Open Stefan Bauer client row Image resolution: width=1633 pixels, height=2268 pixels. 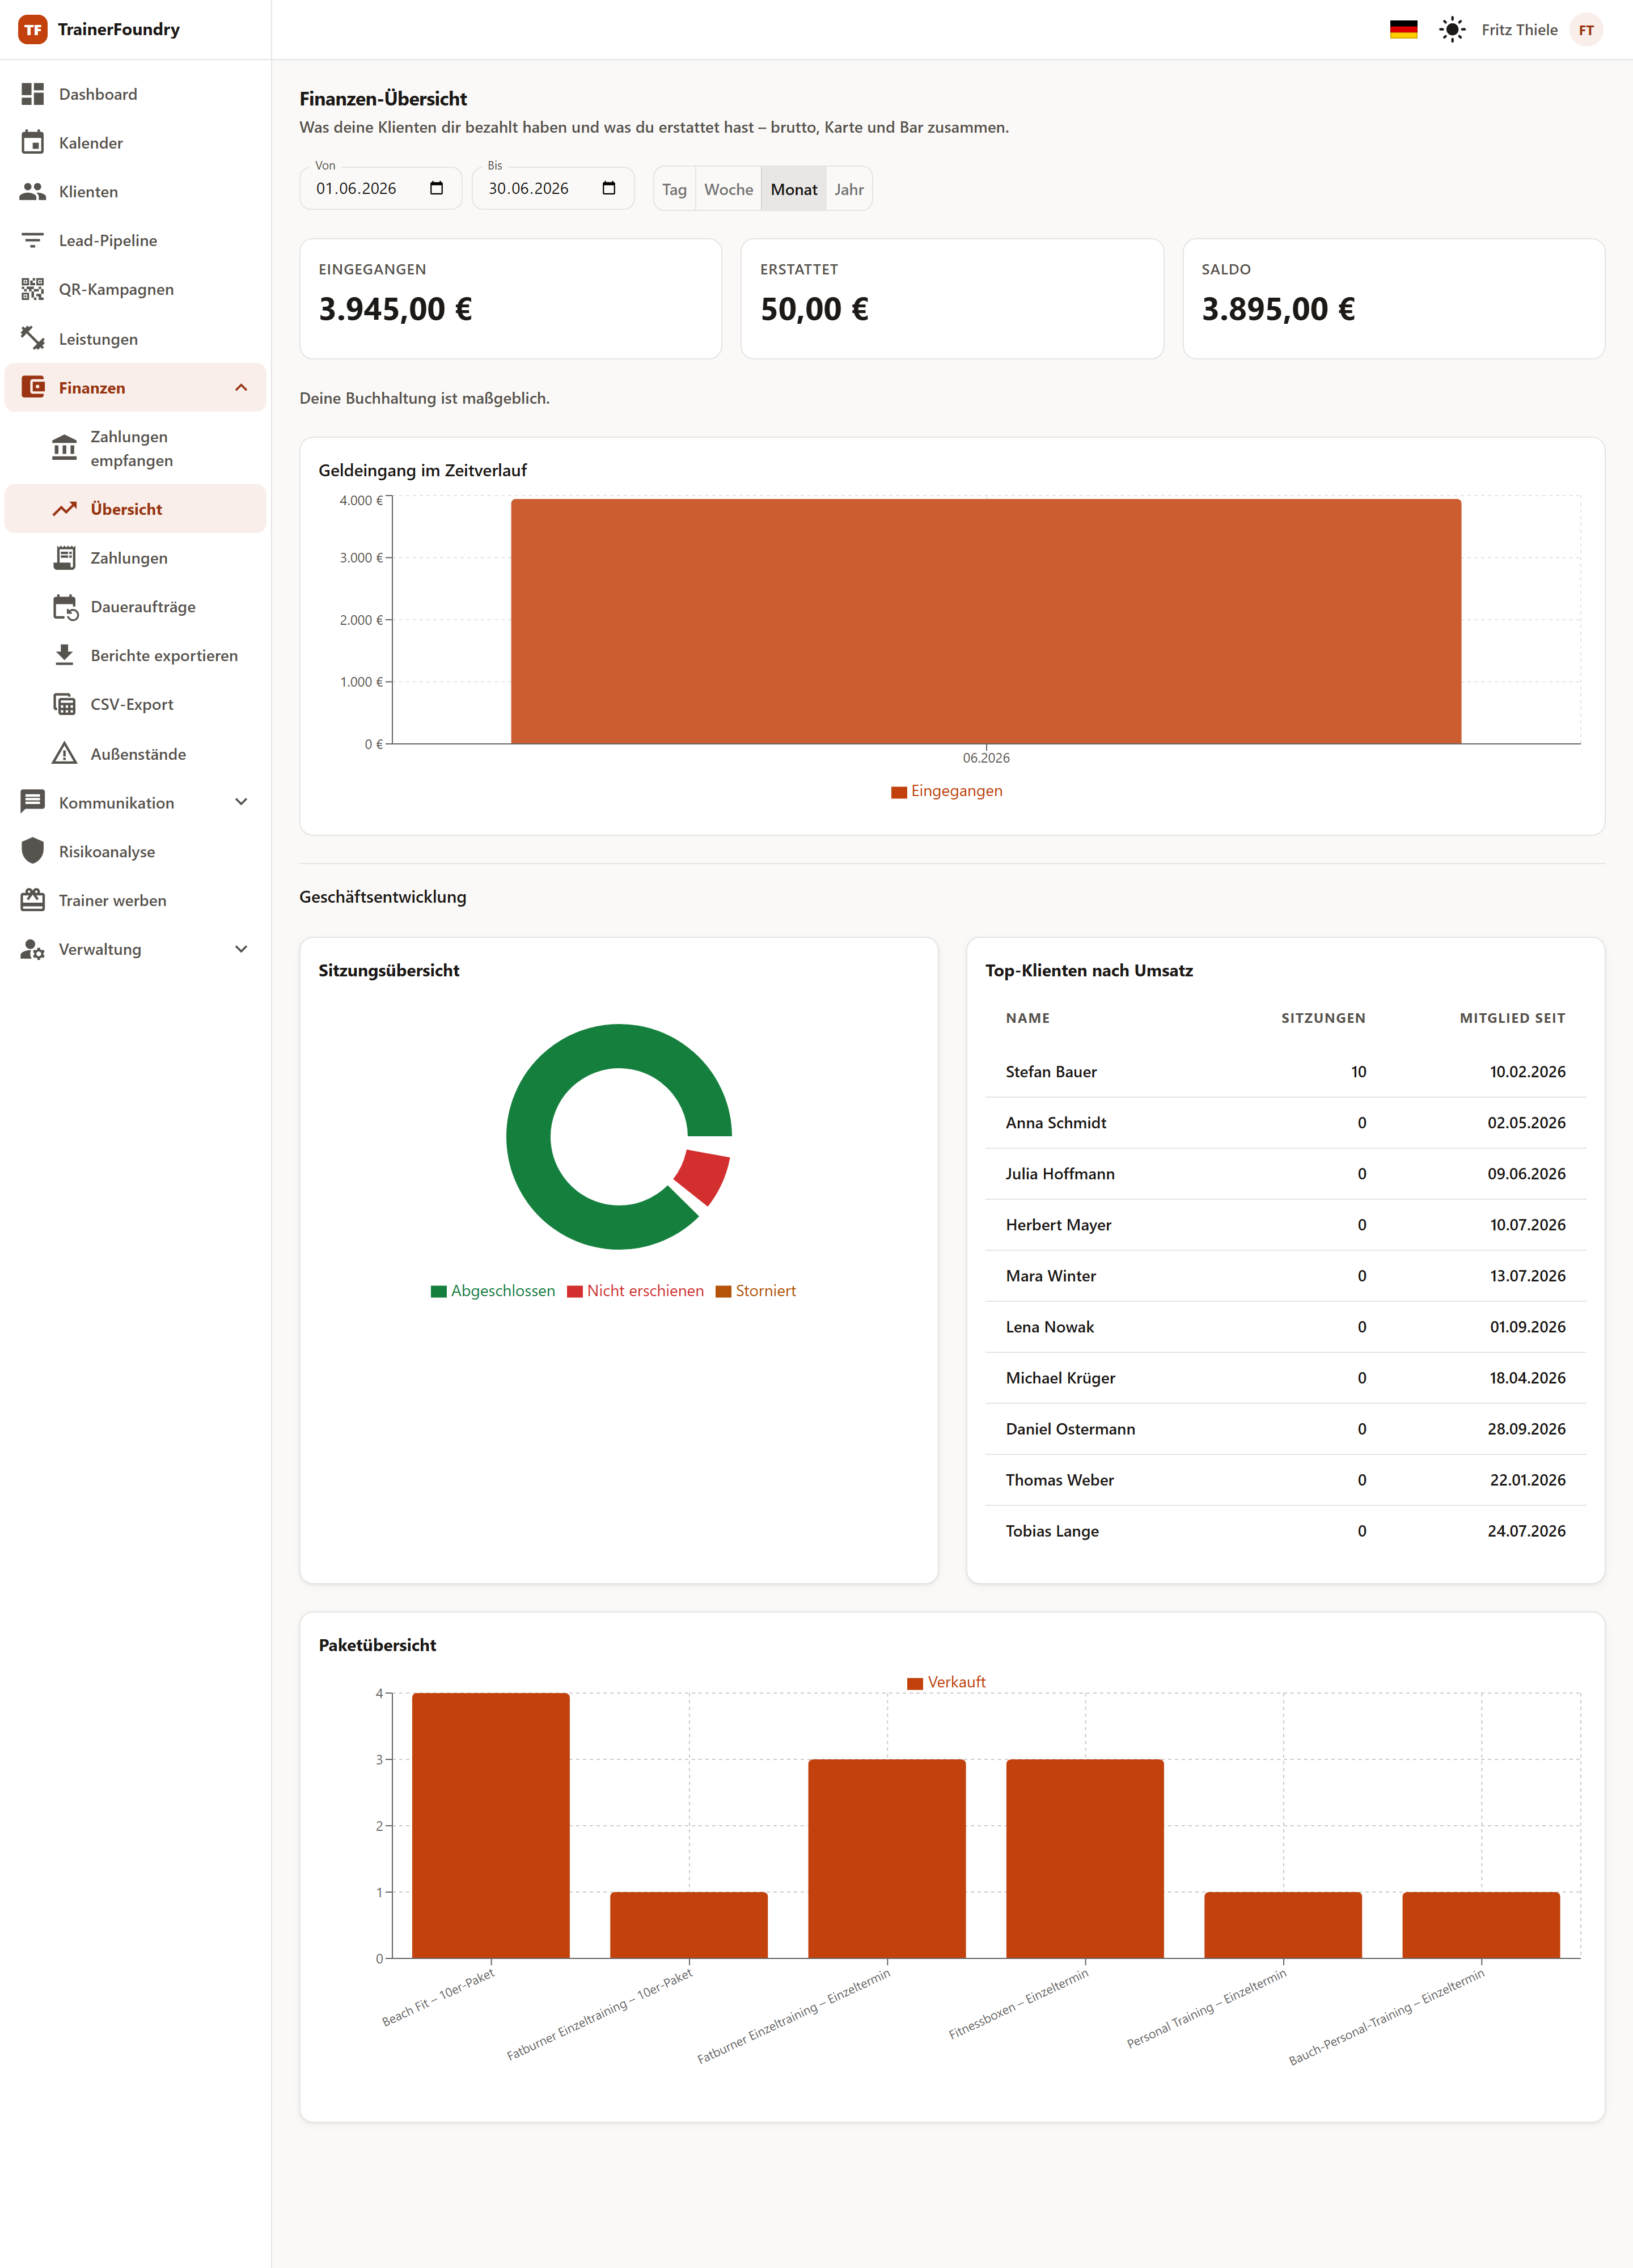(x=1285, y=1072)
